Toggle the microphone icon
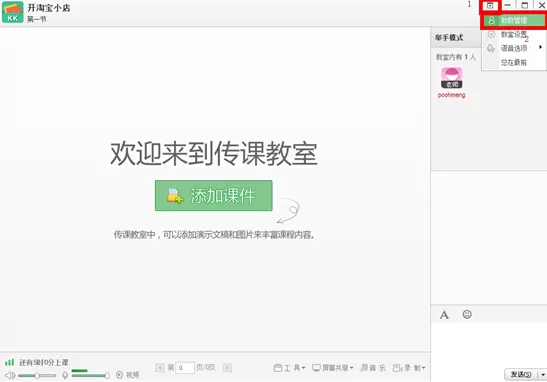 pos(65,375)
